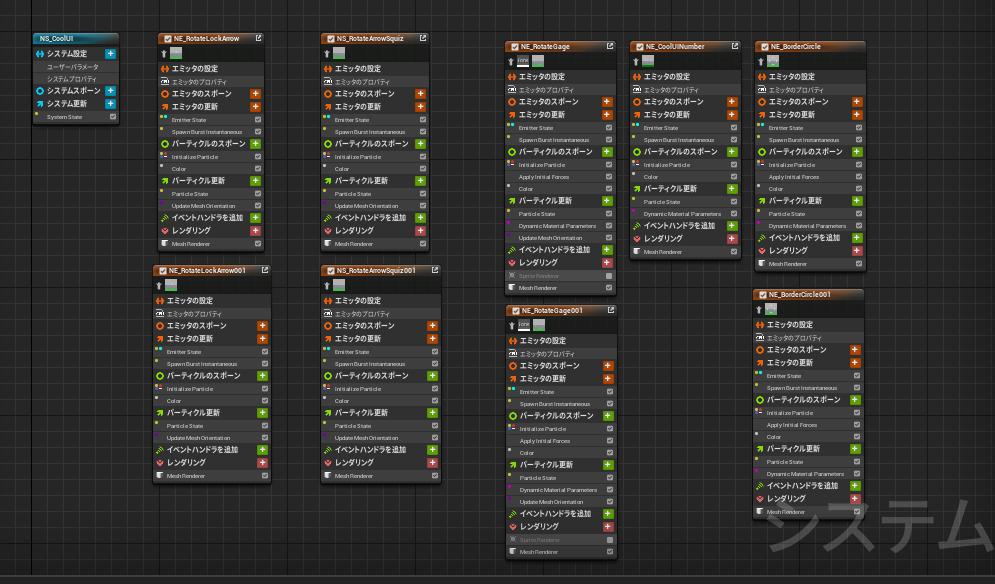Image resolution: width=995 pixels, height=584 pixels.
Task: Add パーティクル更新 module in NE_CoolUINumber
Action: coord(732,189)
